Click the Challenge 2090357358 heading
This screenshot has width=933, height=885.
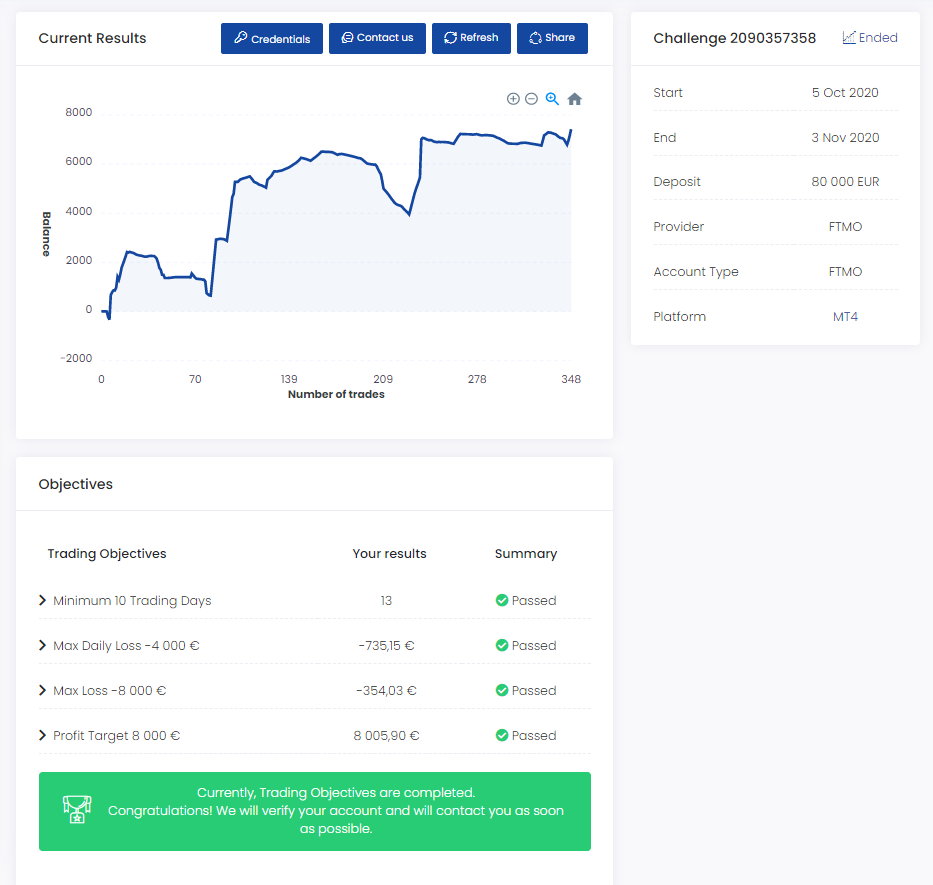coord(734,38)
